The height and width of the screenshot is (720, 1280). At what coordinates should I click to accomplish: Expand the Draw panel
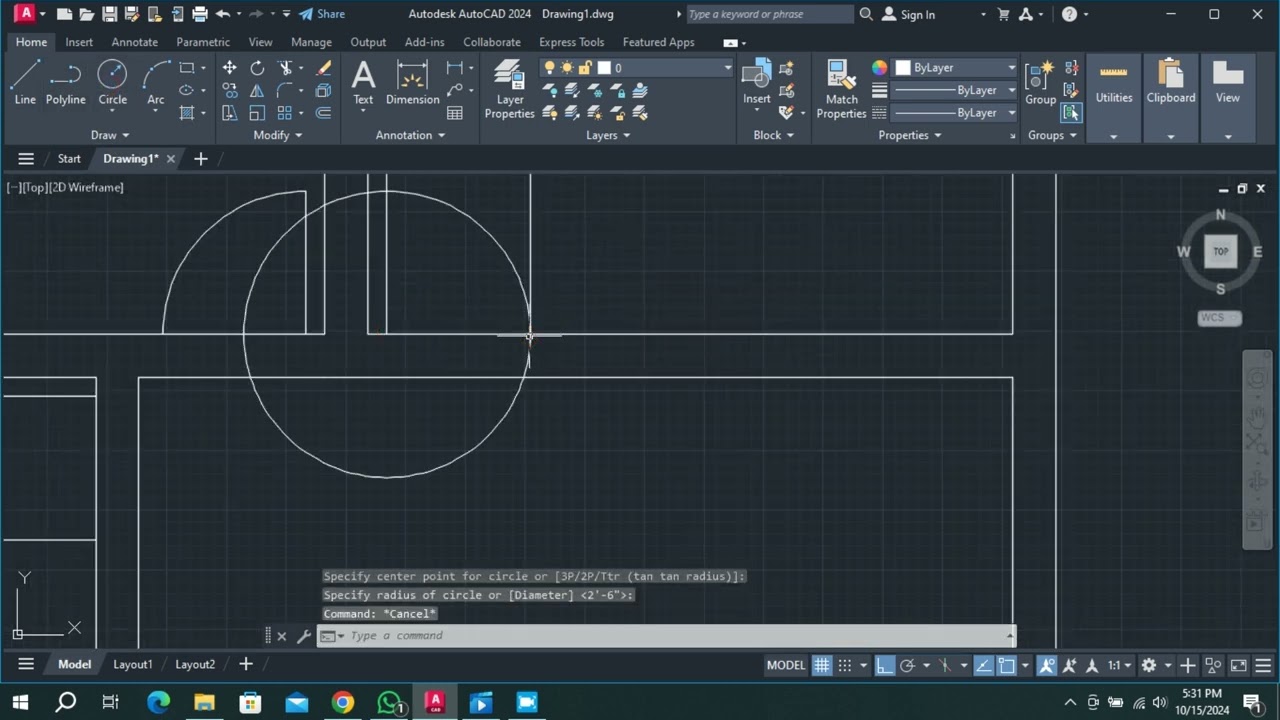point(110,135)
